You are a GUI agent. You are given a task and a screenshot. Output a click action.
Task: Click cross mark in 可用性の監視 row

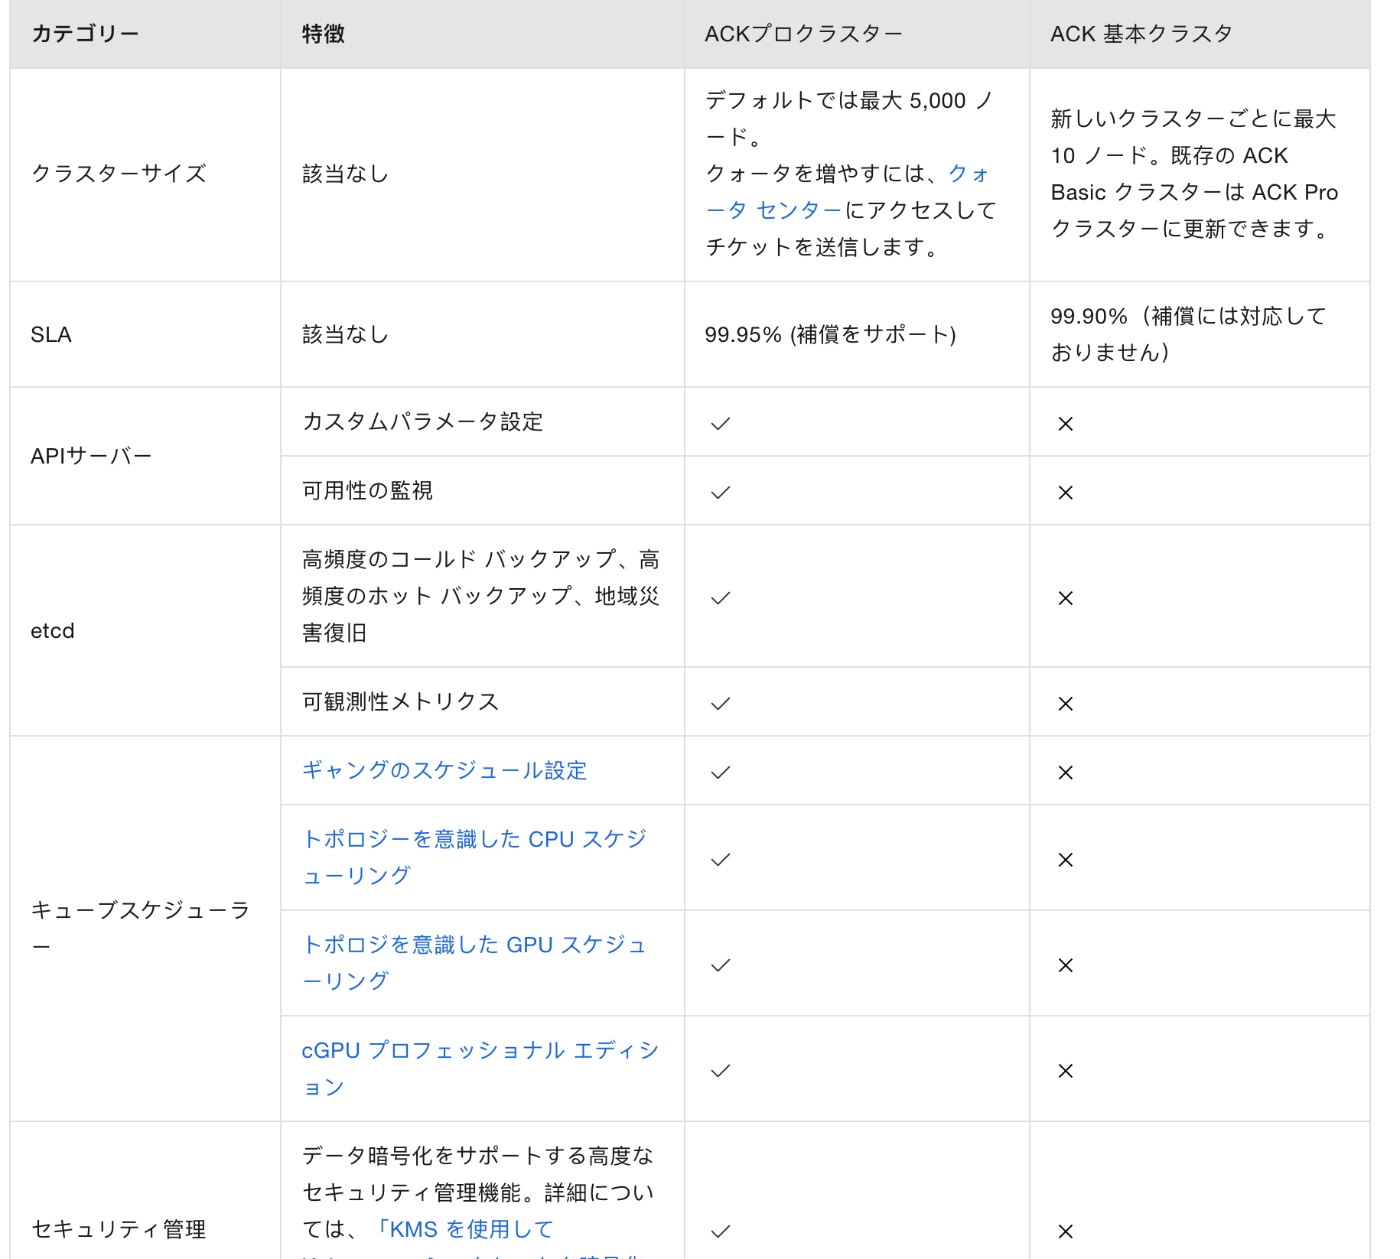pyautogui.click(x=1065, y=493)
